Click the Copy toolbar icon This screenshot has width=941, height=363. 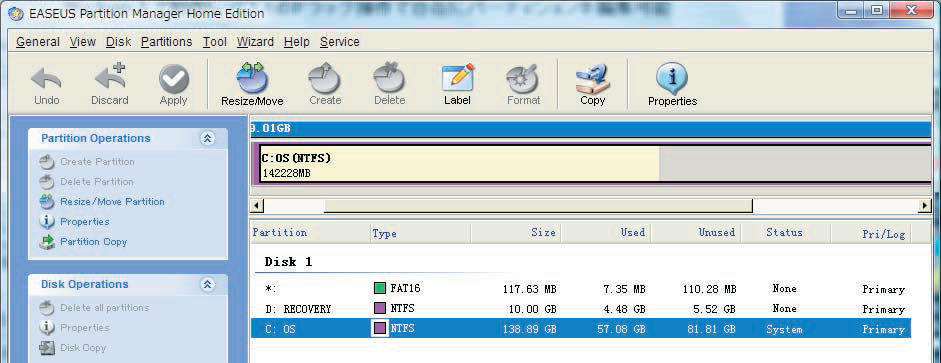pos(592,78)
